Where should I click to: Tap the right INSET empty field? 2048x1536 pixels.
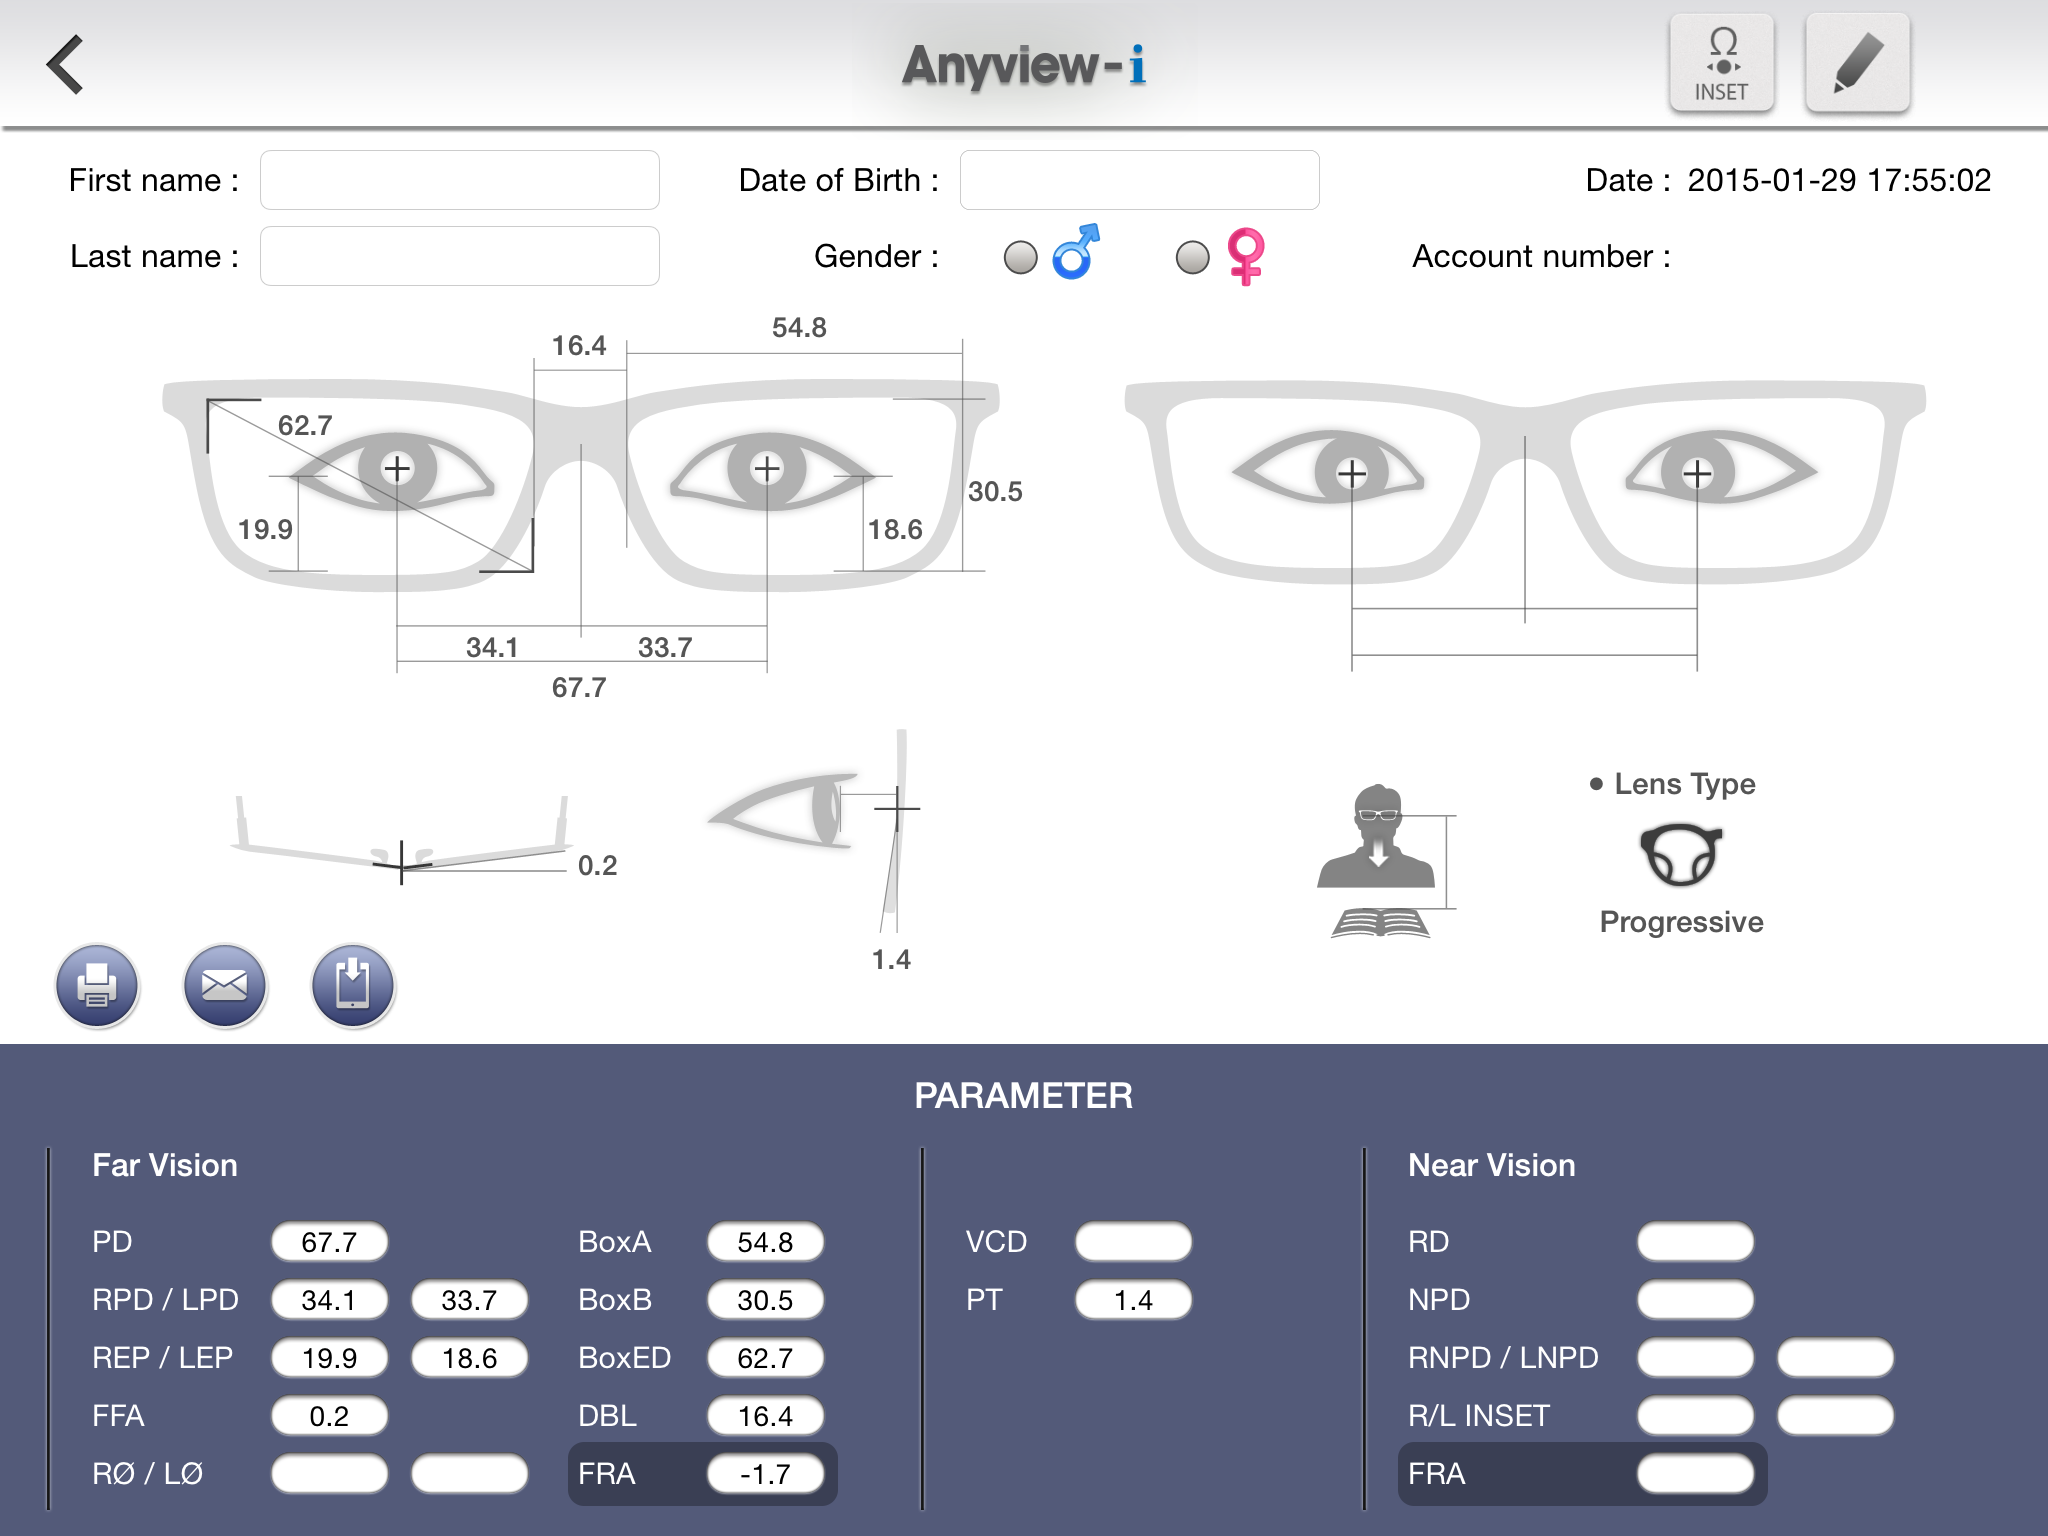pos(1695,1416)
